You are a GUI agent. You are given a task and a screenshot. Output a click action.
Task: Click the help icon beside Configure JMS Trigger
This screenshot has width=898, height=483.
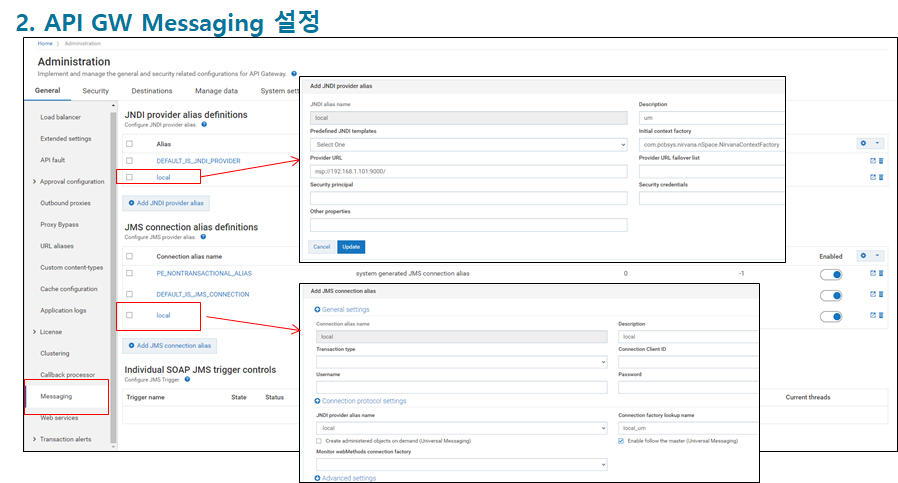(187, 380)
